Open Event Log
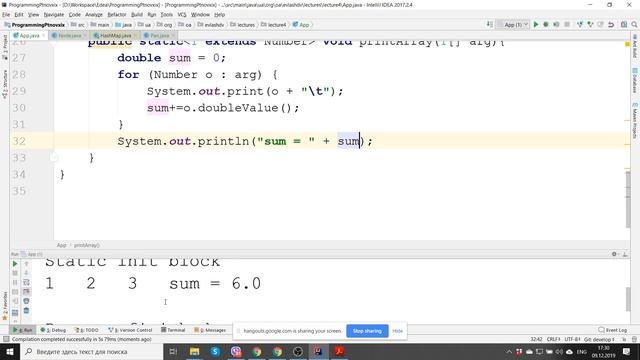Image resolution: width=640 pixels, height=360 pixels. click(x=613, y=330)
